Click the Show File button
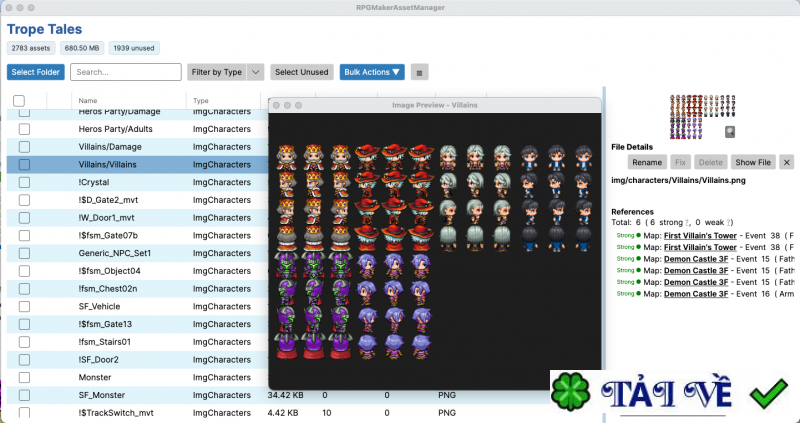The height and width of the screenshot is (423, 800). click(753, 162)
